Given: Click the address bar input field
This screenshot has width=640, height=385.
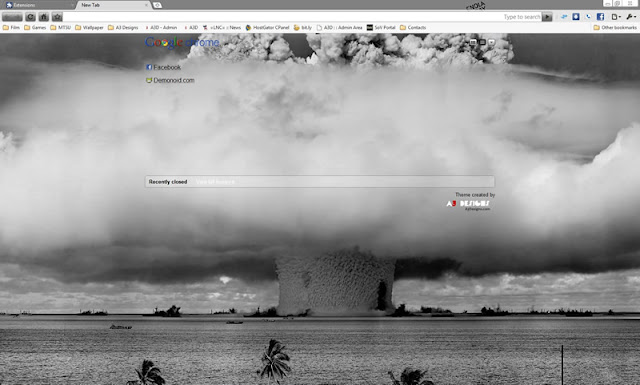Looking at the screenshot, I should 302,17.
